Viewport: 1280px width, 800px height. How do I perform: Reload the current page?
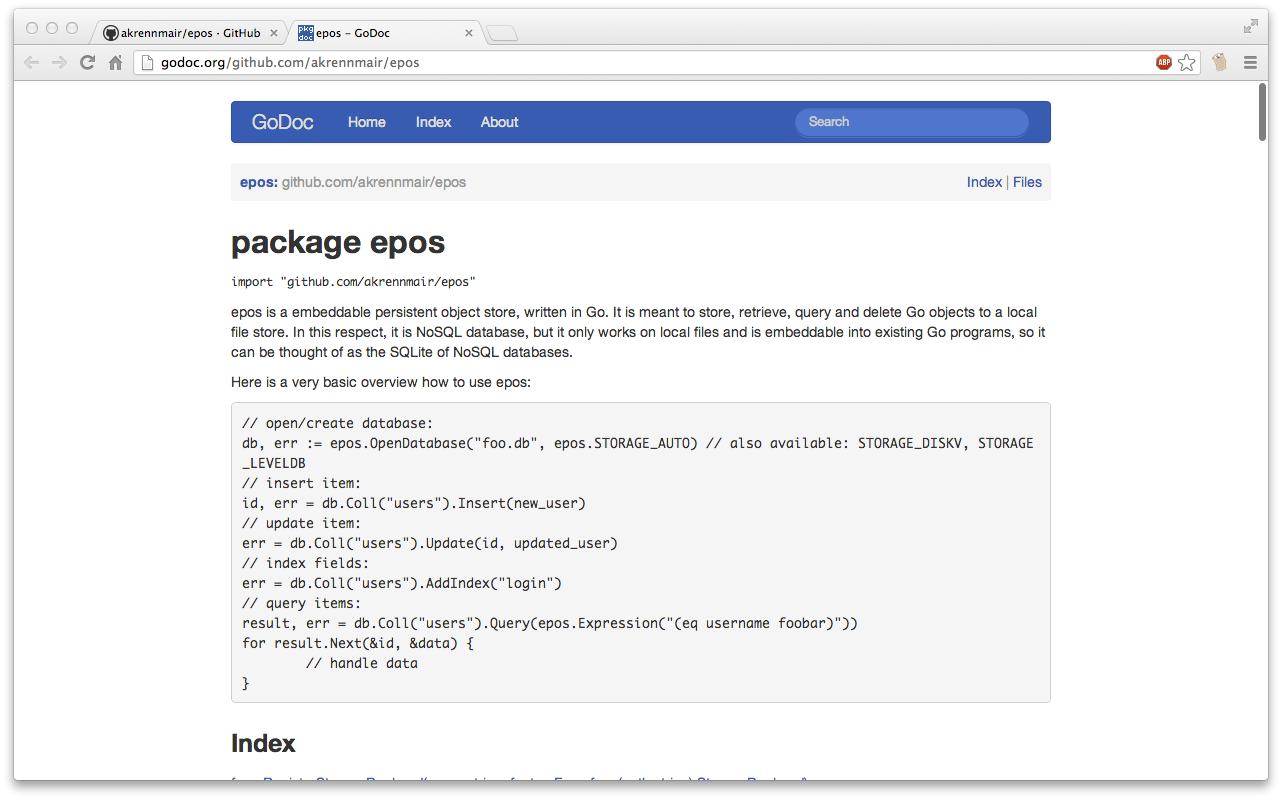tap(87, 63)
